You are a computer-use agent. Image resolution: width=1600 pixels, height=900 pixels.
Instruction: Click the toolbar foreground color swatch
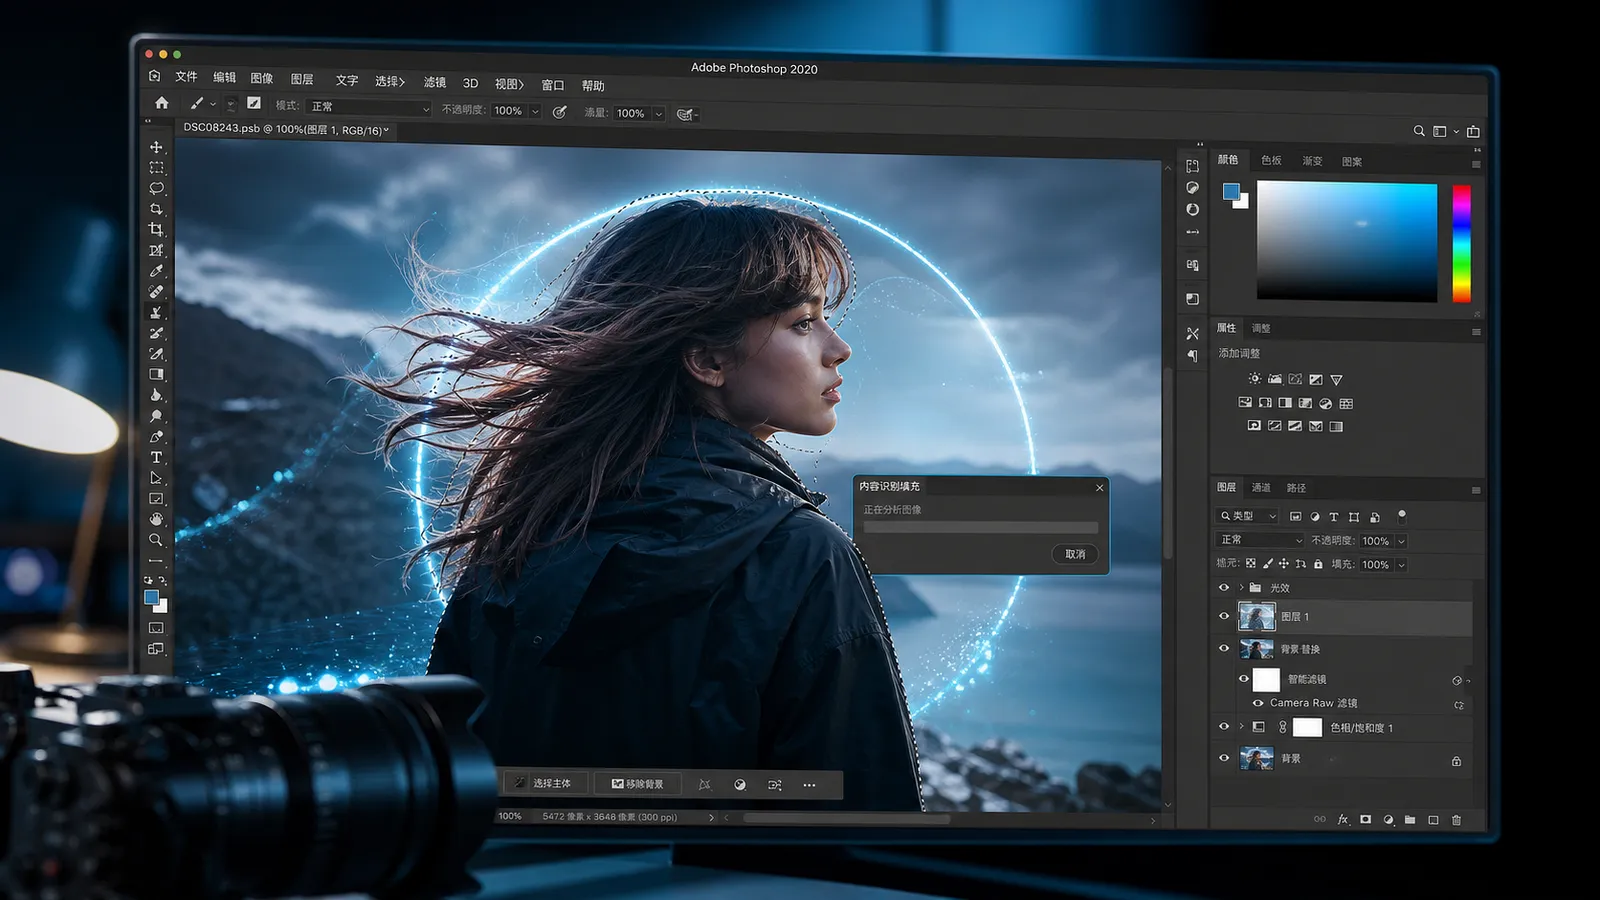click(151, 597)
